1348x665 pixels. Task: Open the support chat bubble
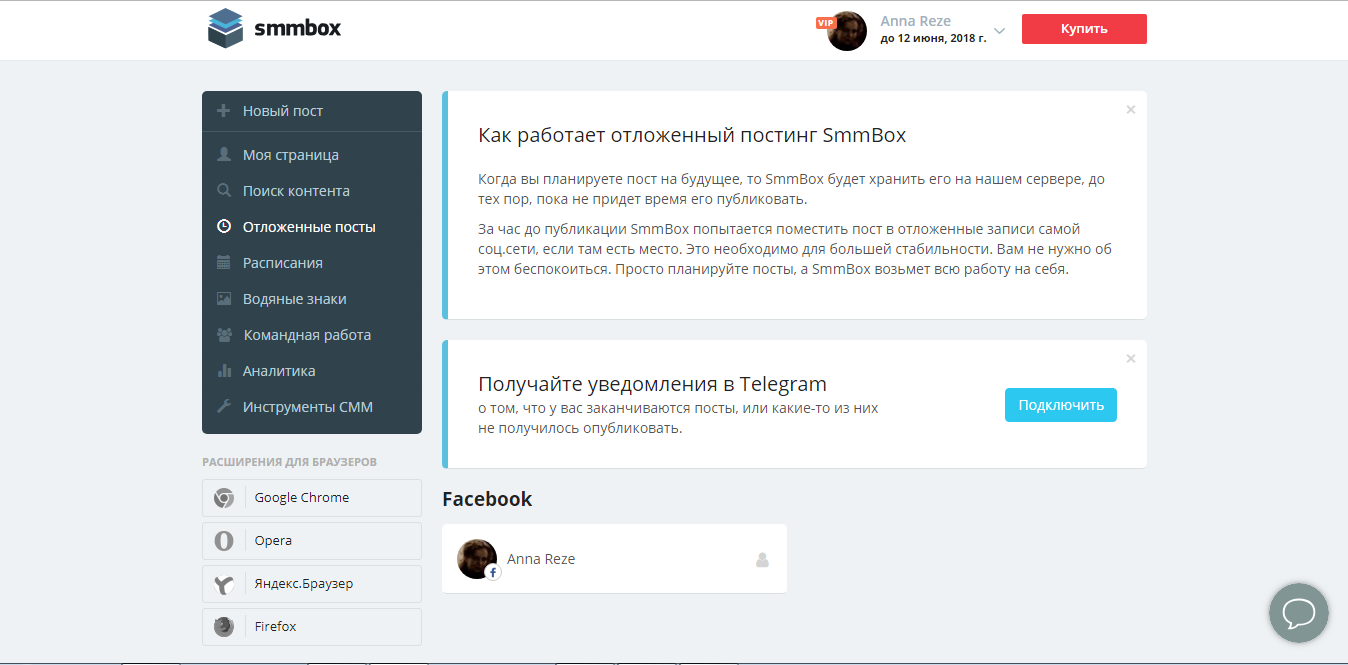1299,613
